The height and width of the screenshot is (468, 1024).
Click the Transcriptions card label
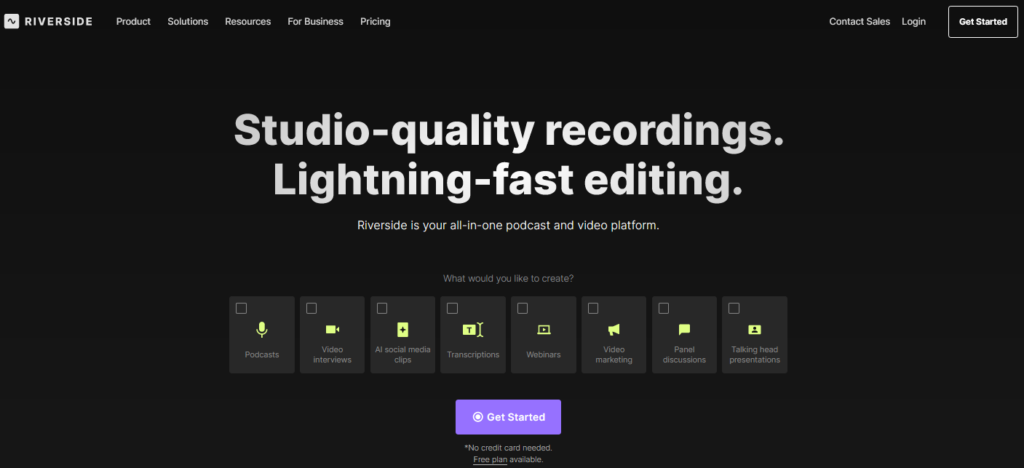coord(473,354)
